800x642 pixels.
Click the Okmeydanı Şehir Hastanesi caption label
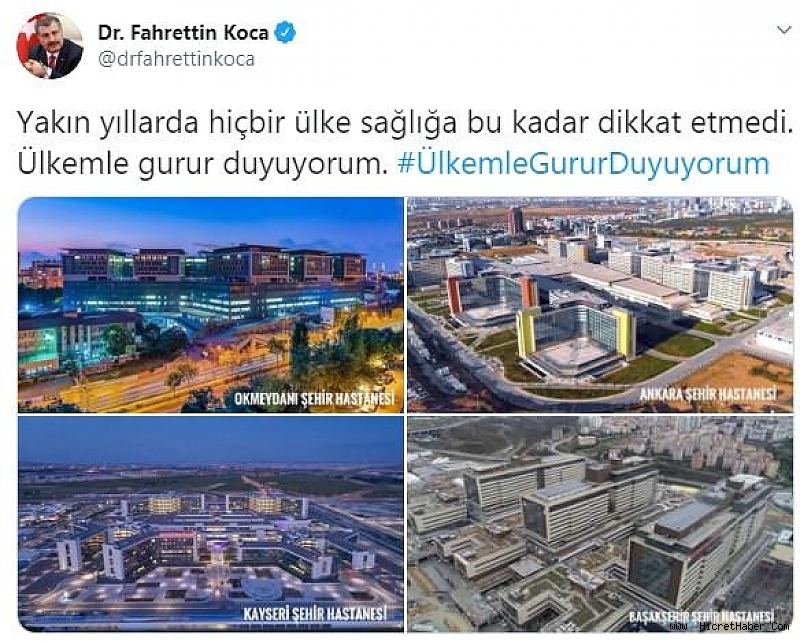(314, 398)
